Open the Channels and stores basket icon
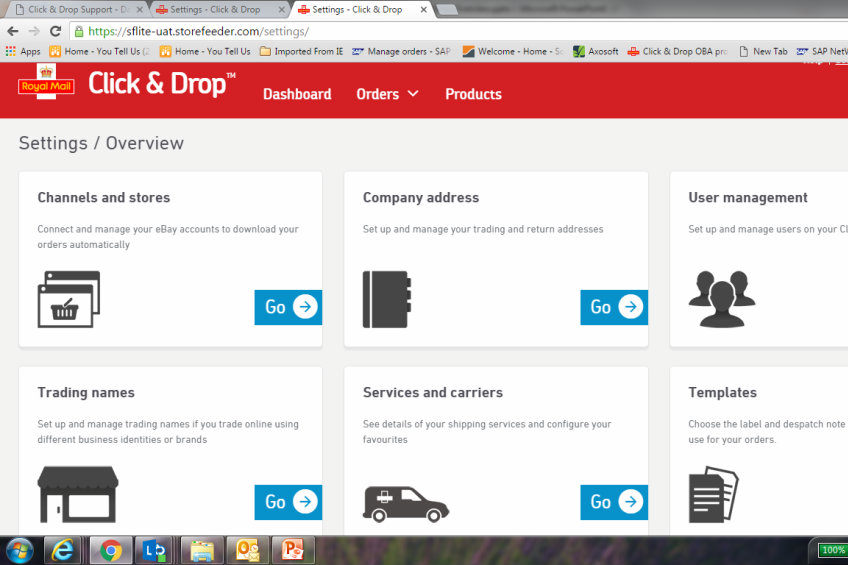Screen dimensions: 848x565 tap(69, 299)
